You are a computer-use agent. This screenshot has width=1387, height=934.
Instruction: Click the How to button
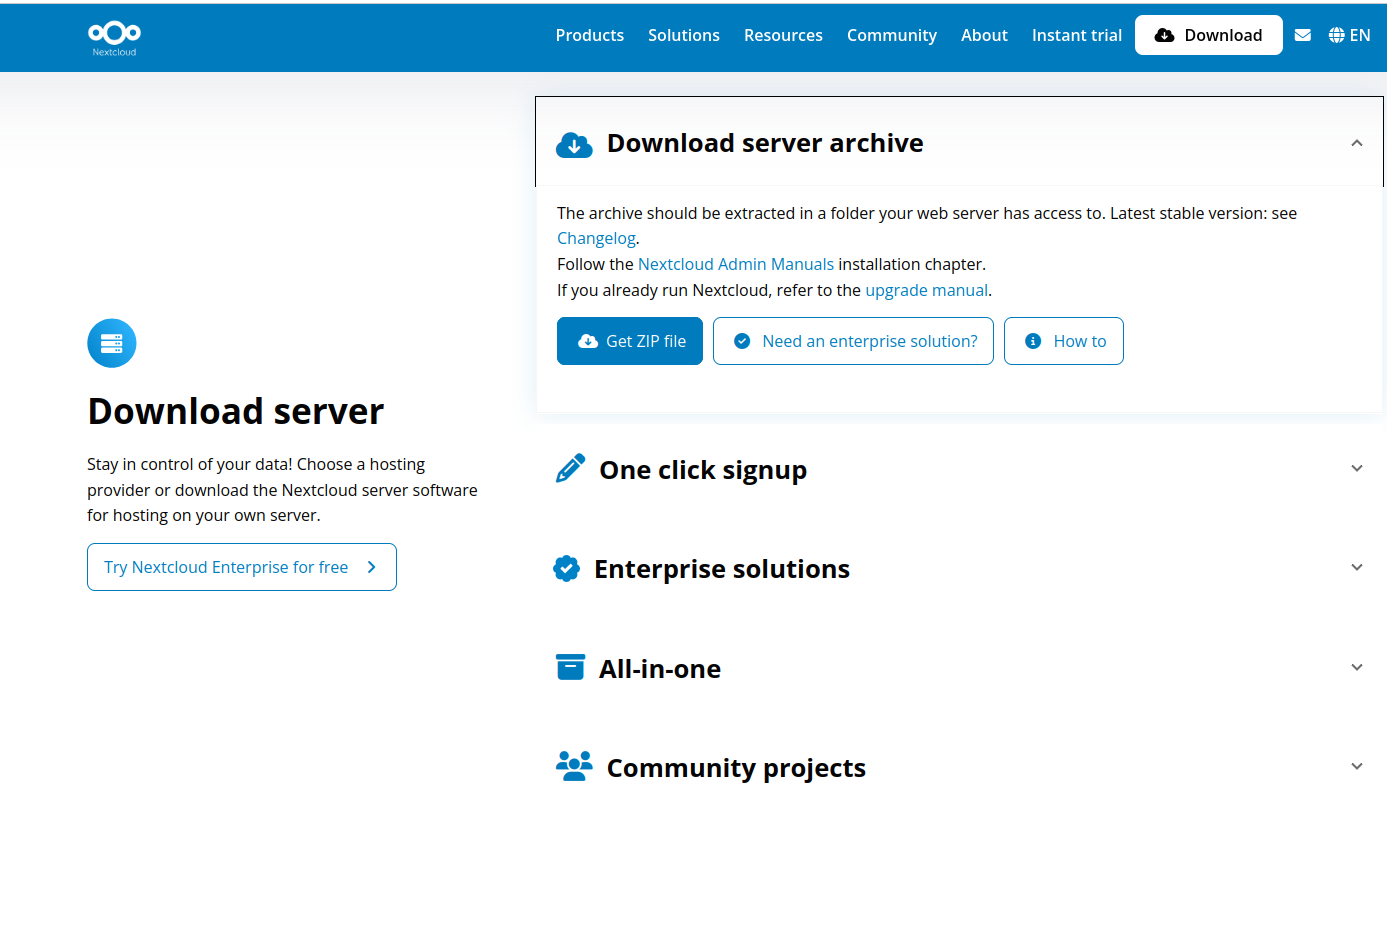click(x=1064, y=341)
